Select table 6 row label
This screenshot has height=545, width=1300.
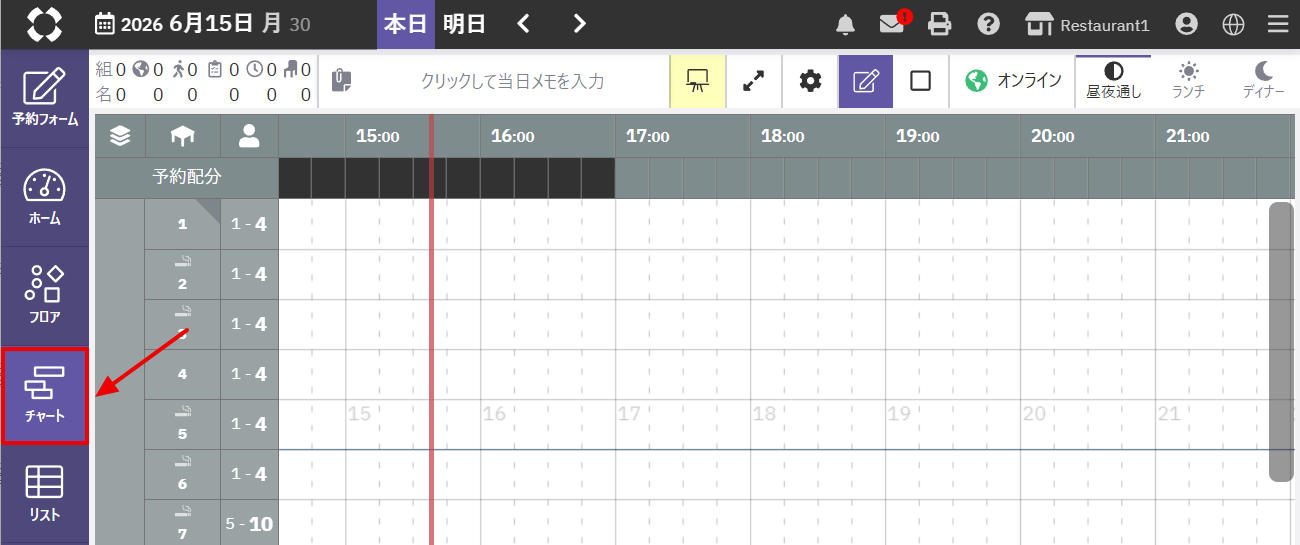[x=182, y=474]
